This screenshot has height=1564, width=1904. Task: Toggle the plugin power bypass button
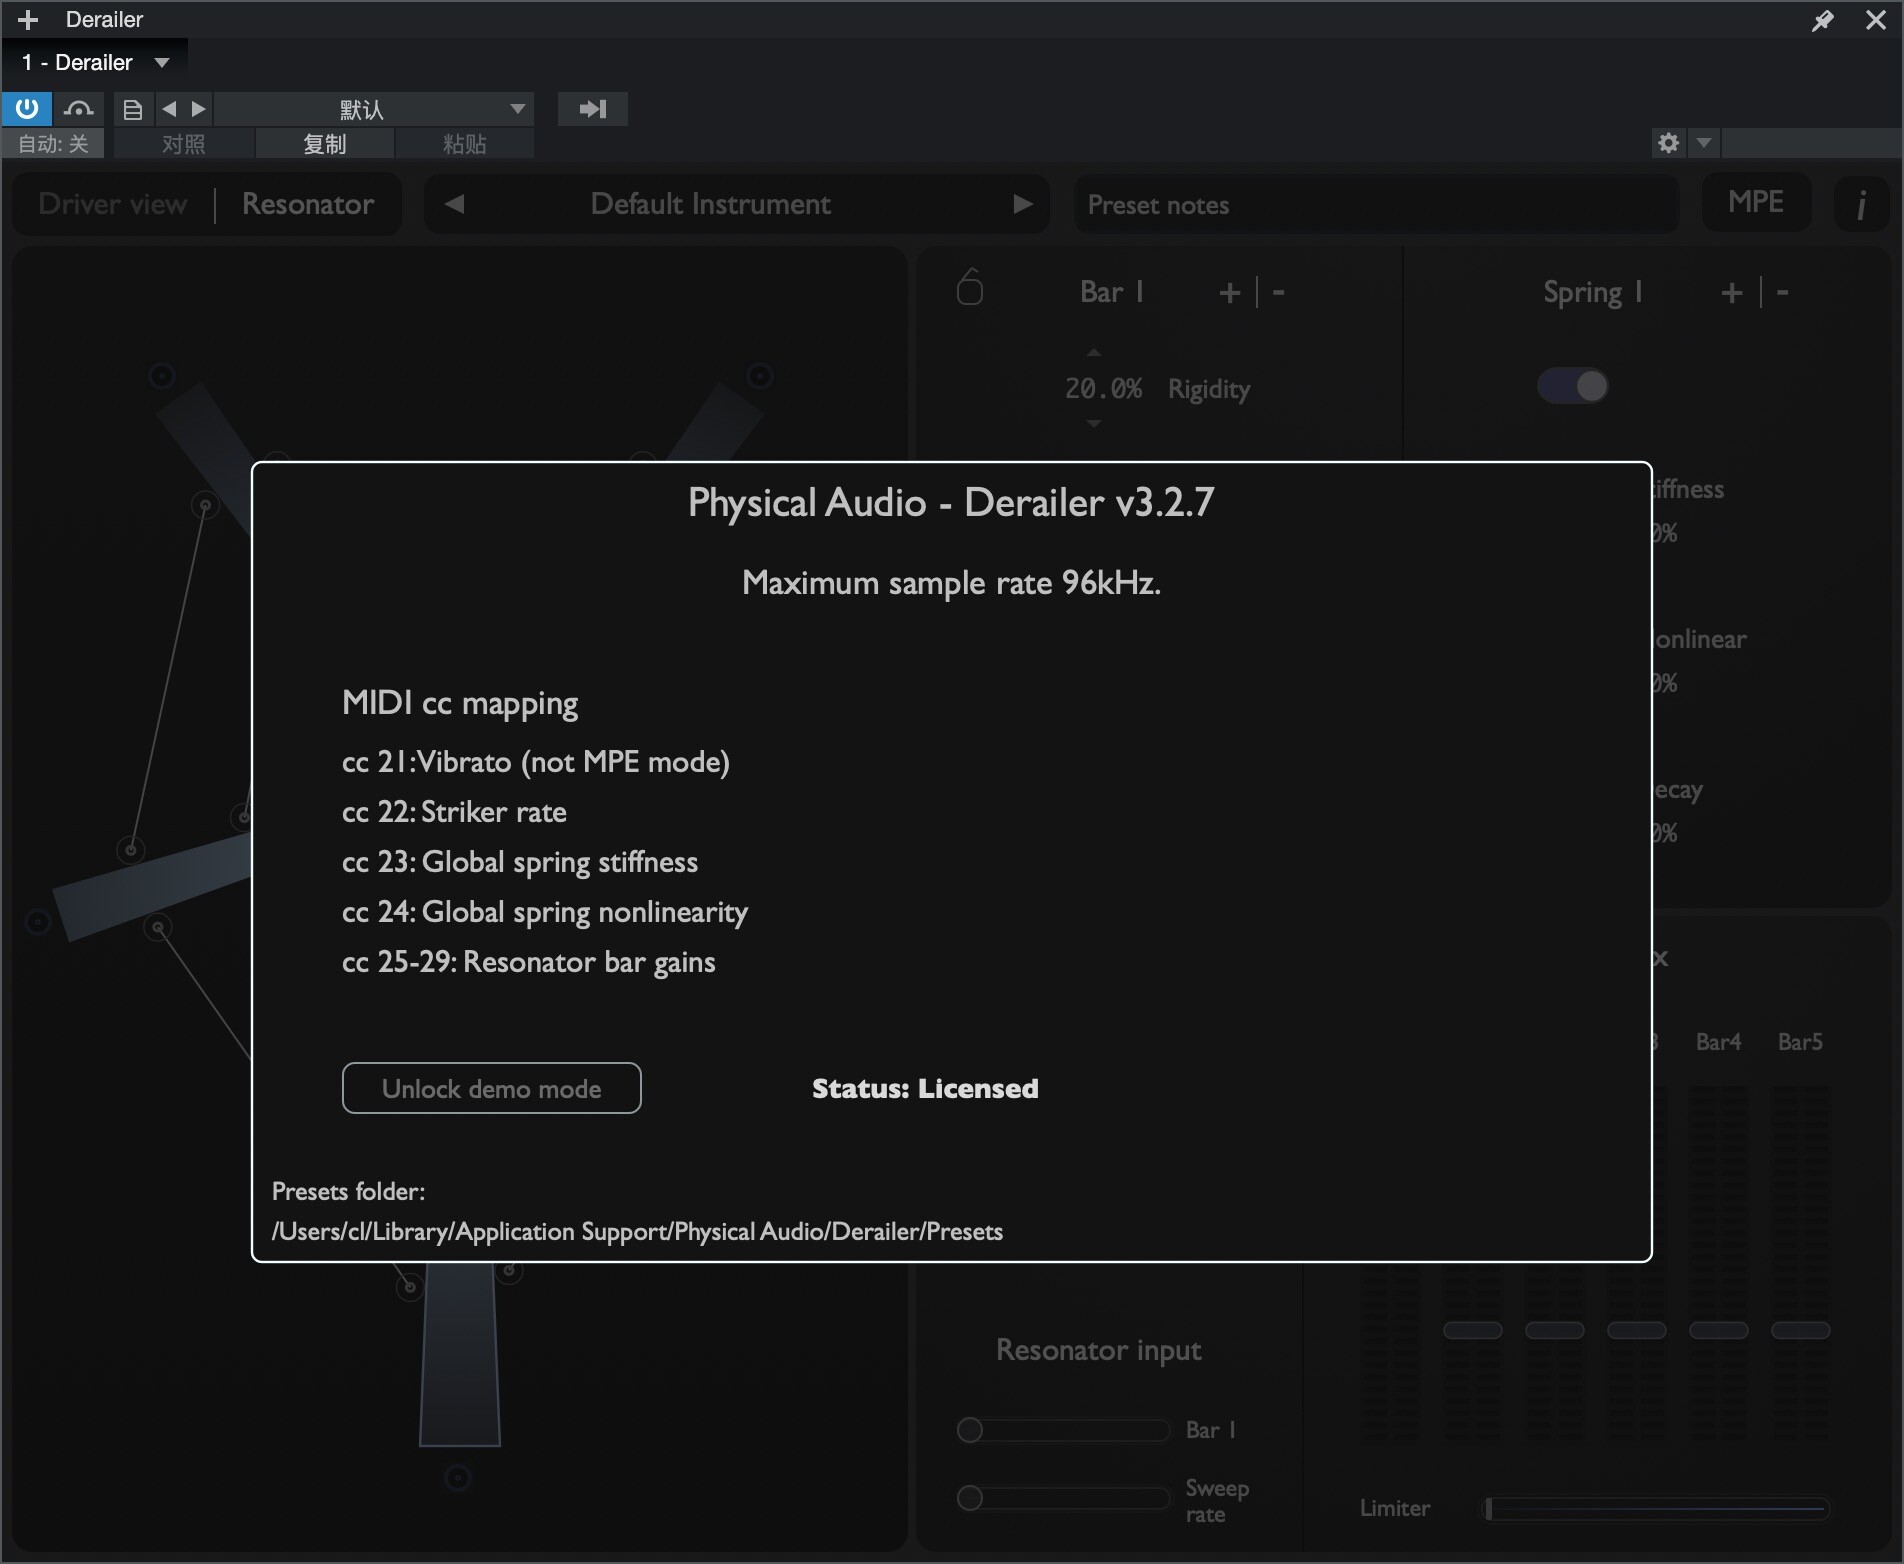pyautogui.click(x=27, y=108)
